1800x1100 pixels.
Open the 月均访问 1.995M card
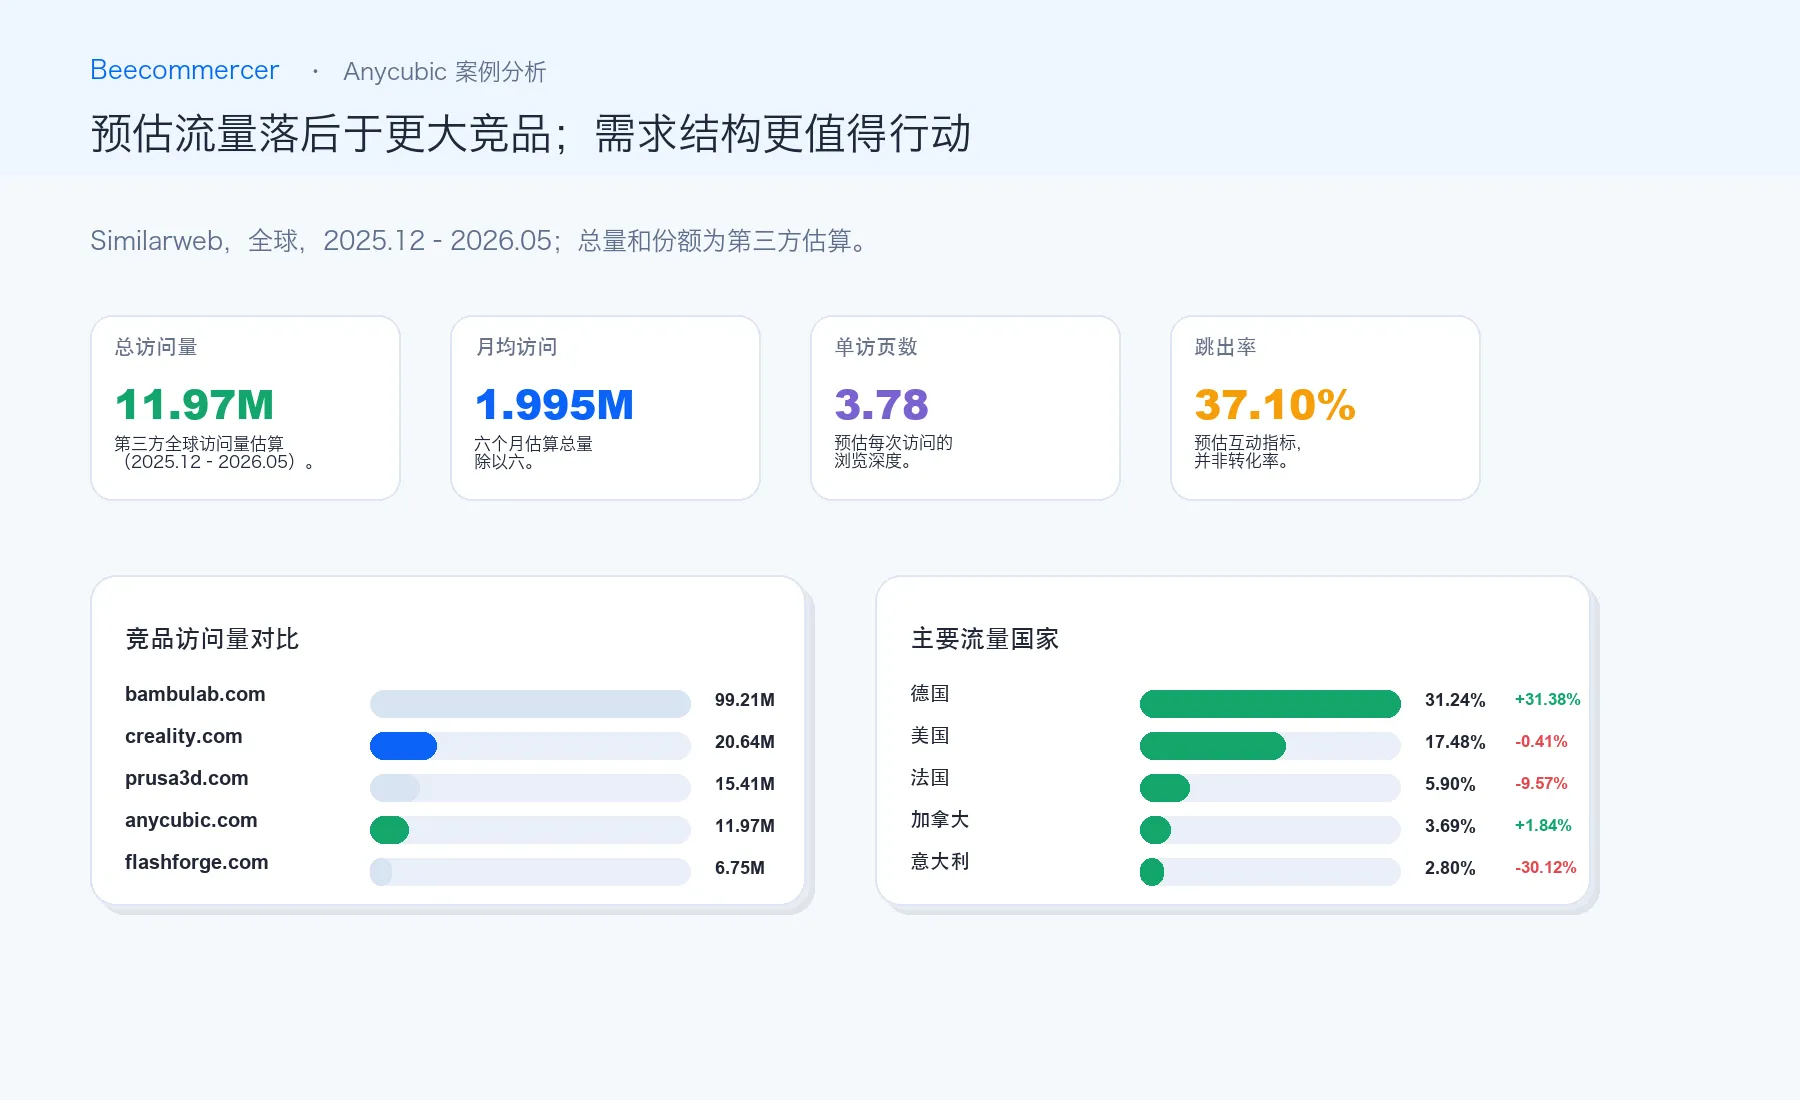(x=605, y=408)
